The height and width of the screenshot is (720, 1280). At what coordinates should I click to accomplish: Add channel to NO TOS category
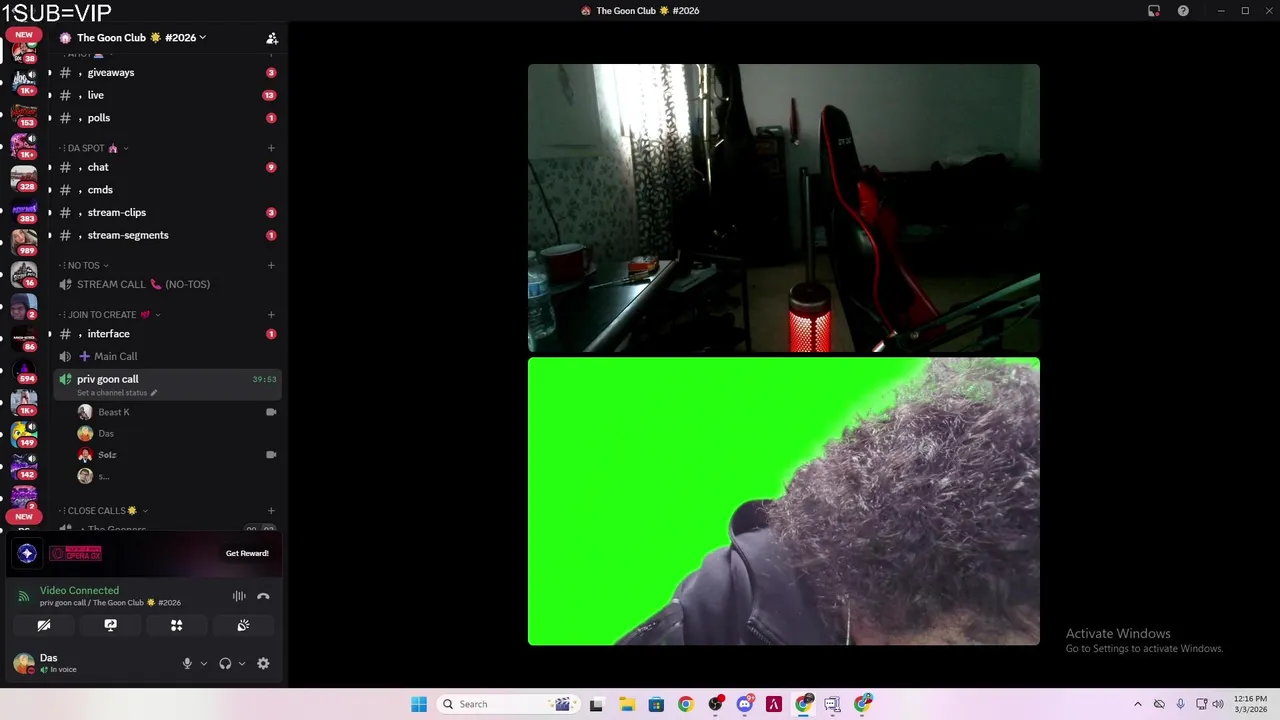(x=271, y=265)
